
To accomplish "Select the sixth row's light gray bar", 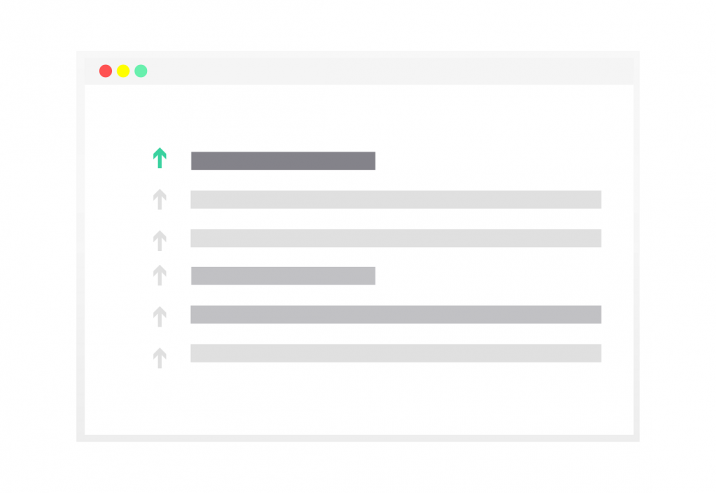I will click(395, 353).
